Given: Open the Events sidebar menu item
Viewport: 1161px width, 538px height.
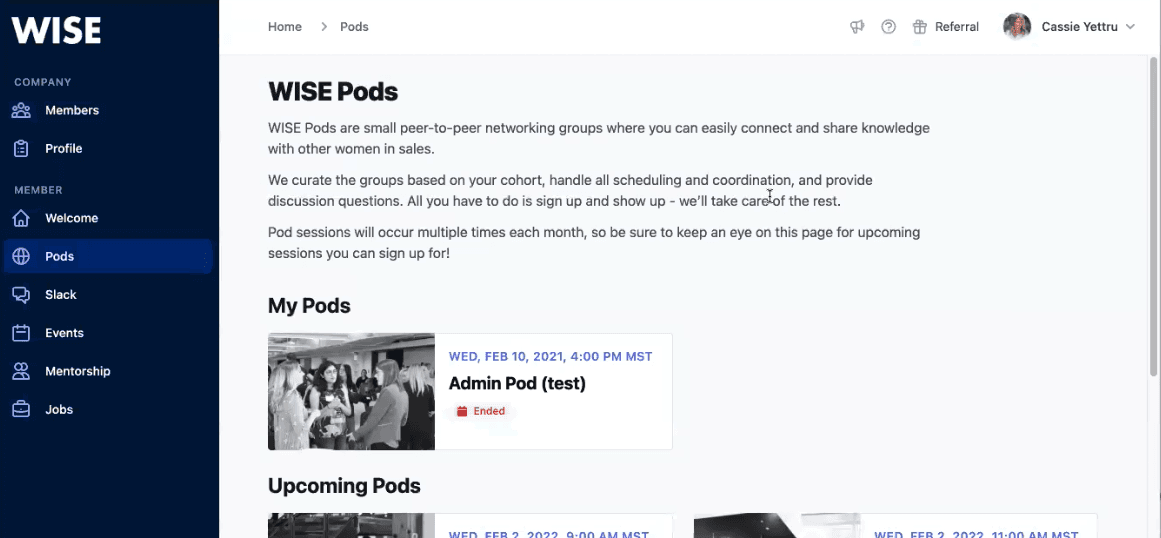Looking at the screenshot, I should tap(64, 333).
